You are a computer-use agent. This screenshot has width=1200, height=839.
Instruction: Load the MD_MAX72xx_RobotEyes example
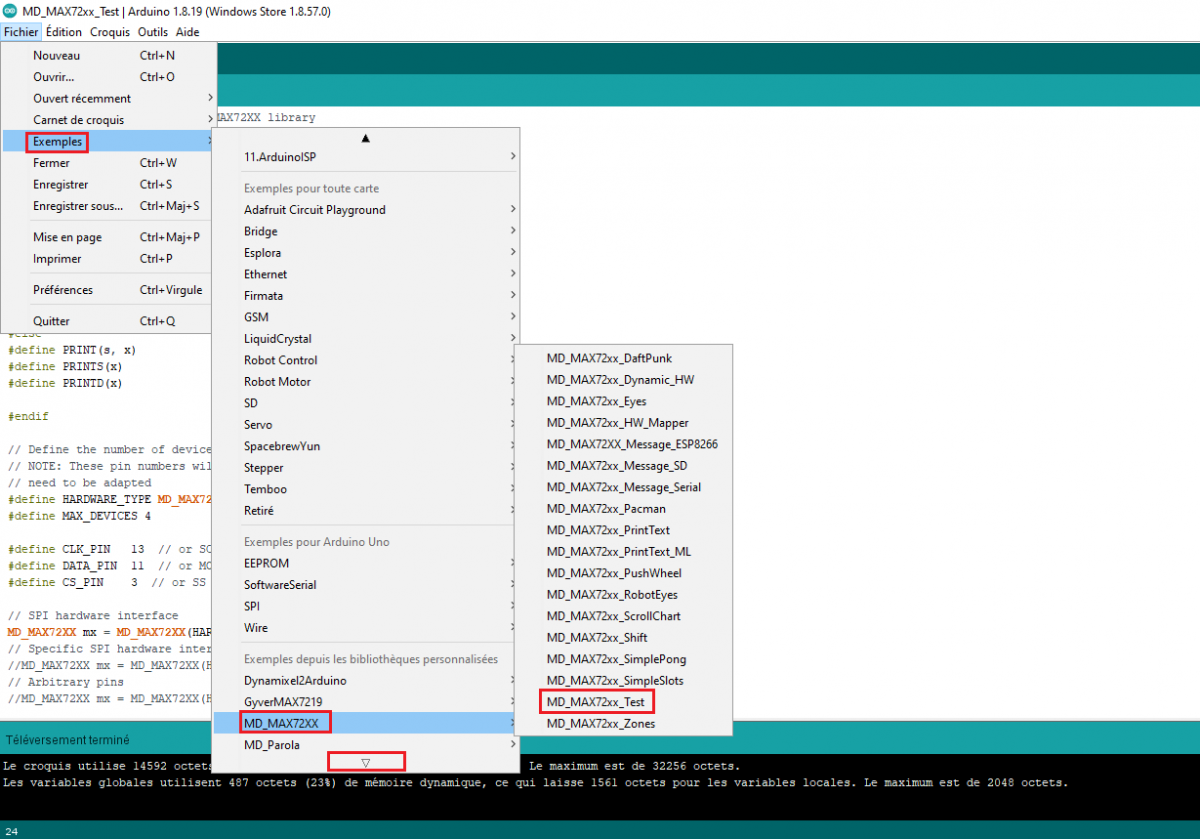tap(624, 595)
